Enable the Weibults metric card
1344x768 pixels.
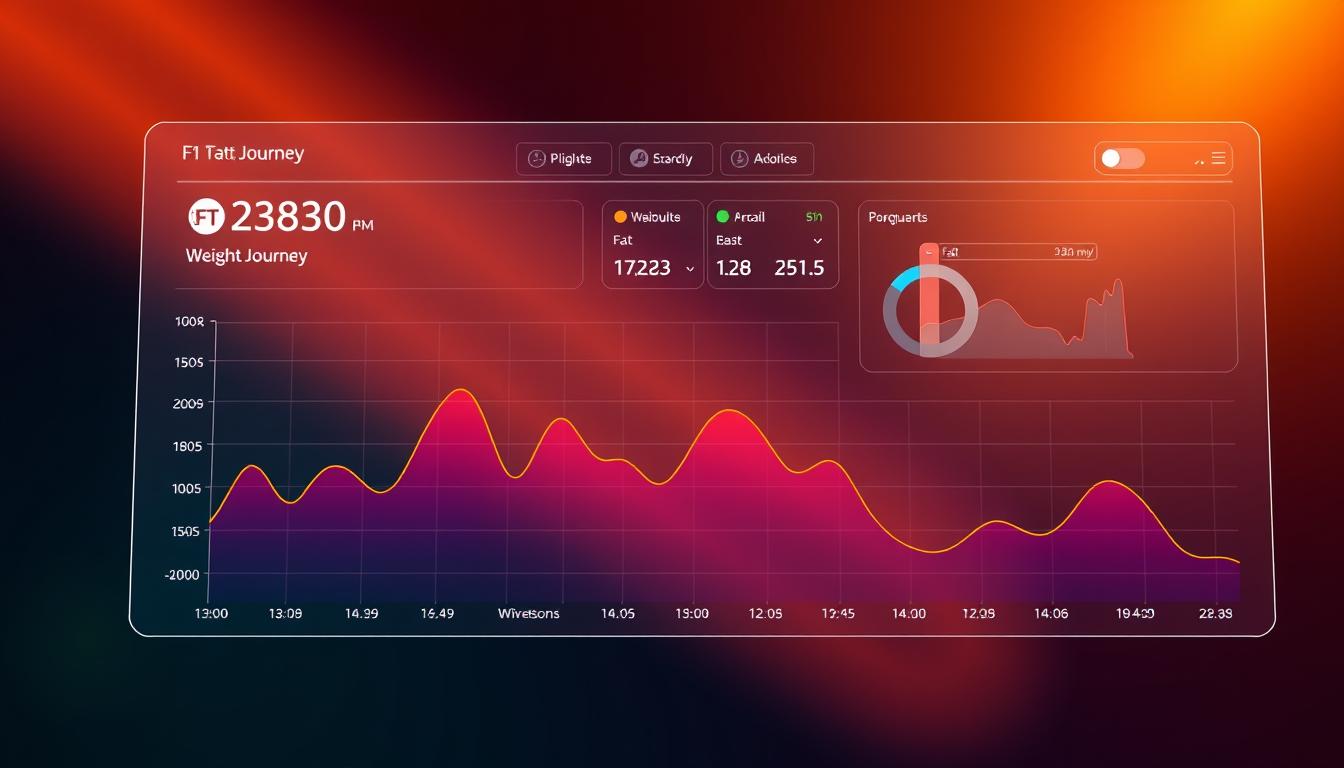[652, 243]
